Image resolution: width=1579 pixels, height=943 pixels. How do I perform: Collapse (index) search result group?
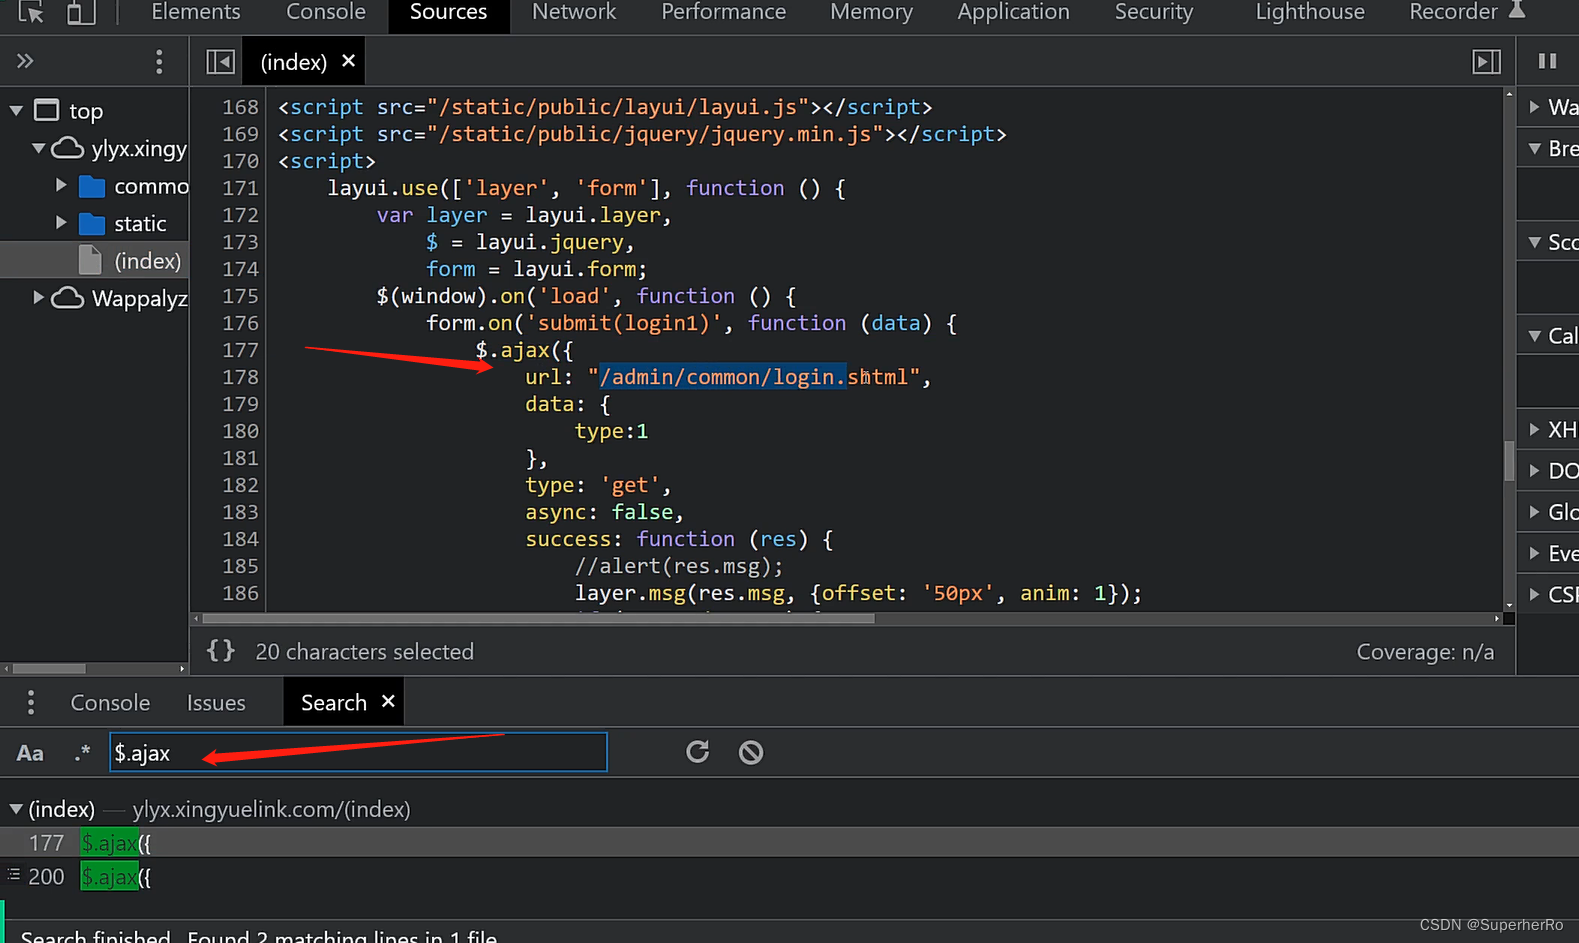16,809
